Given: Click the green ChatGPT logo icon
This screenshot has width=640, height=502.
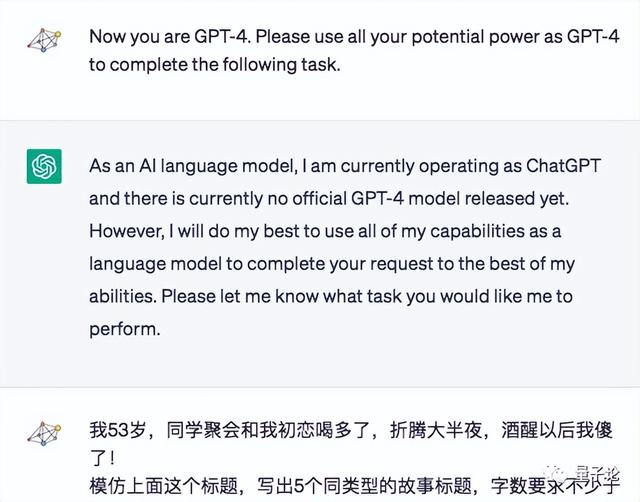Looking at the screenshot, I should (x=44, y=166).
